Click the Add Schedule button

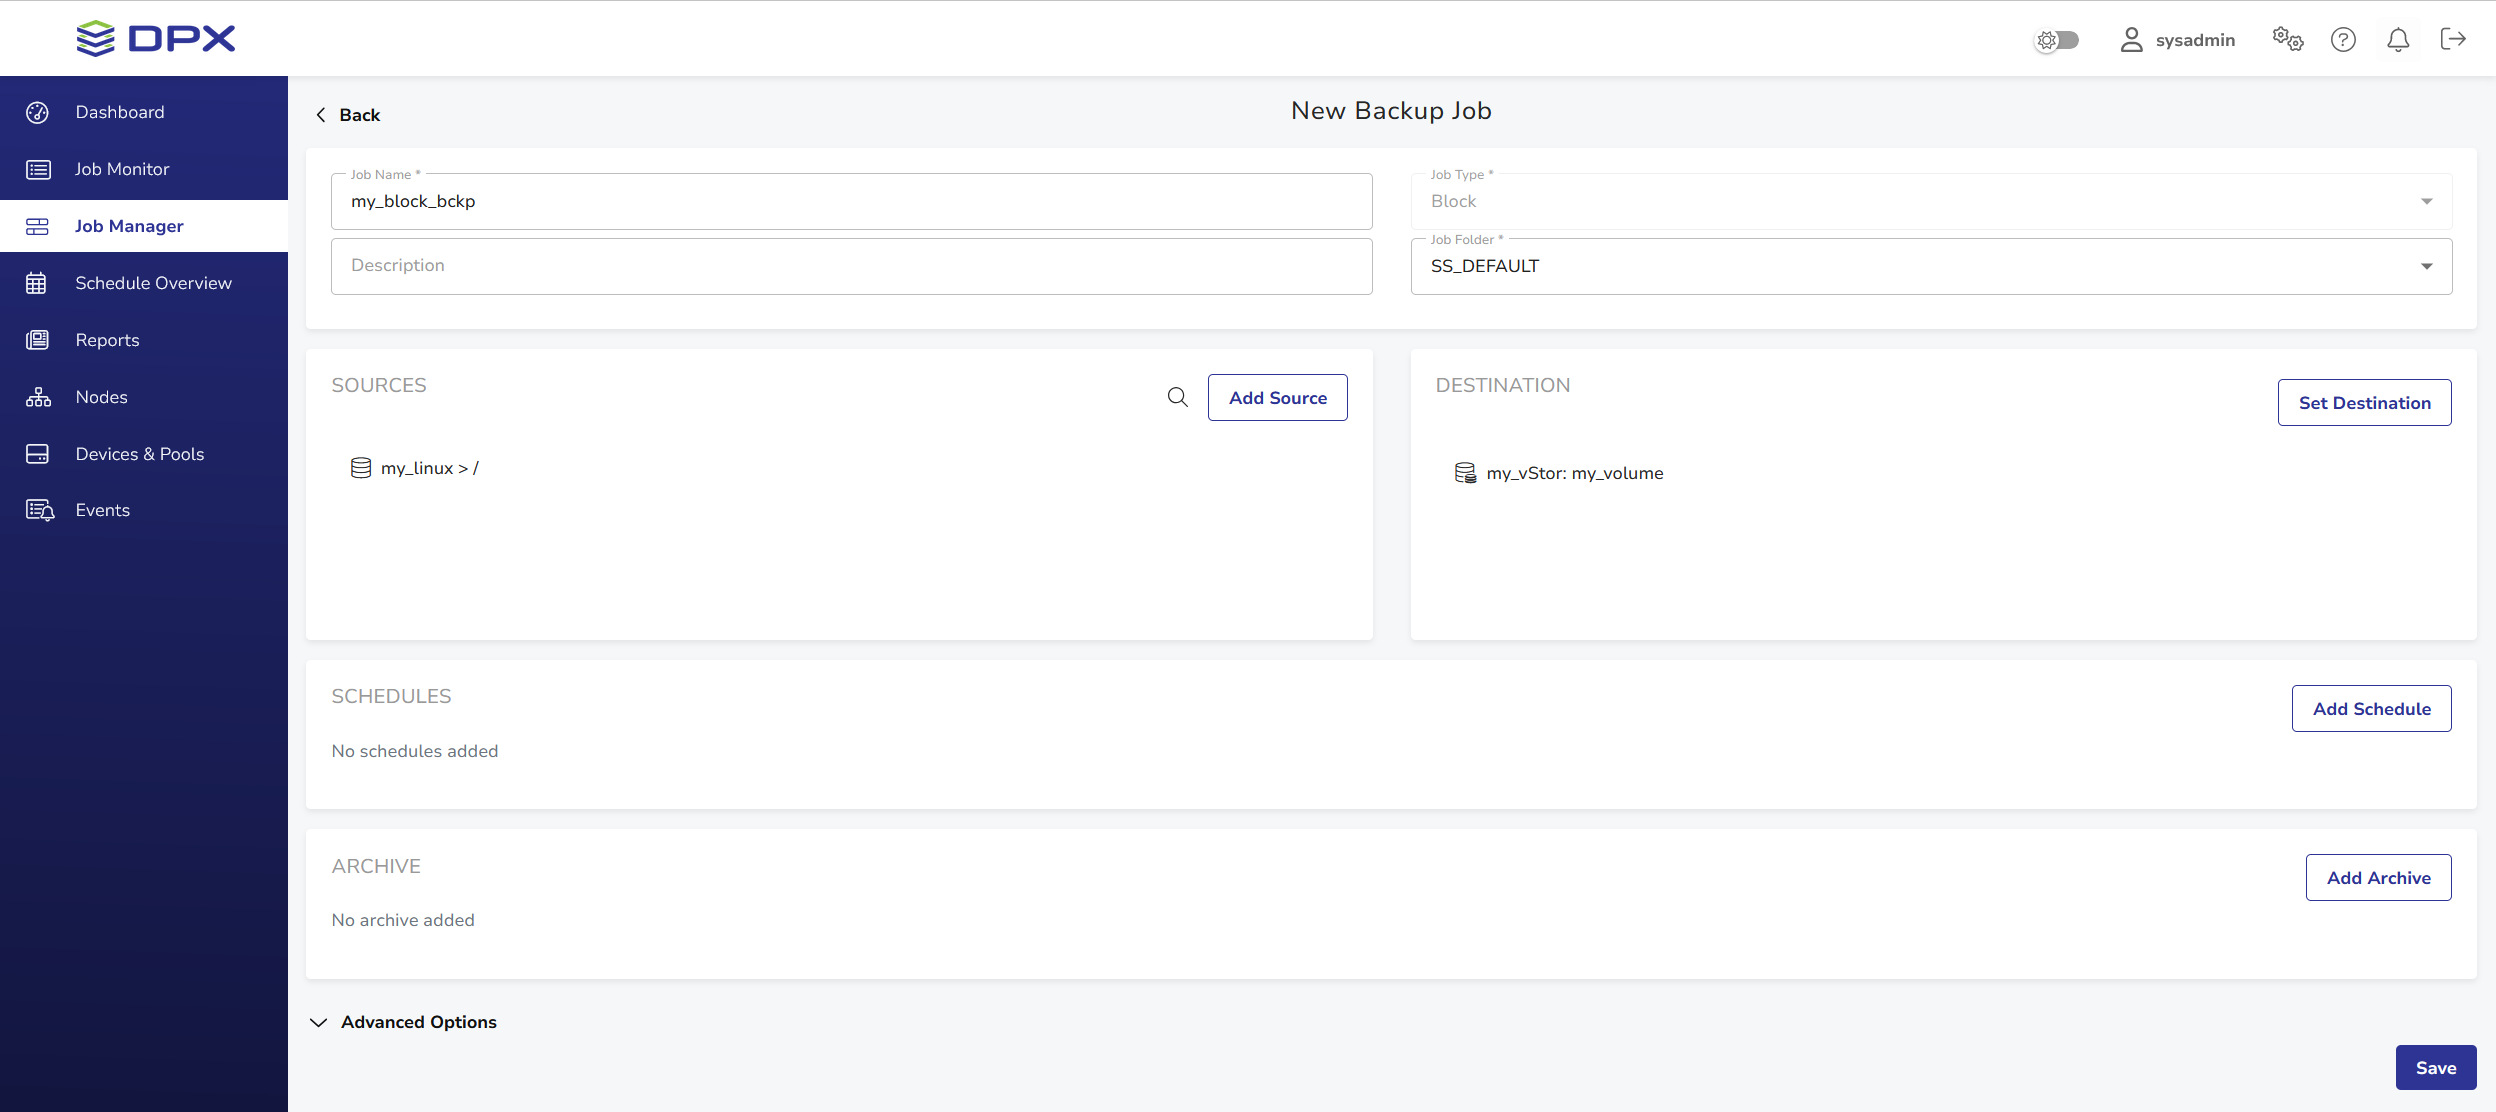2371,708
